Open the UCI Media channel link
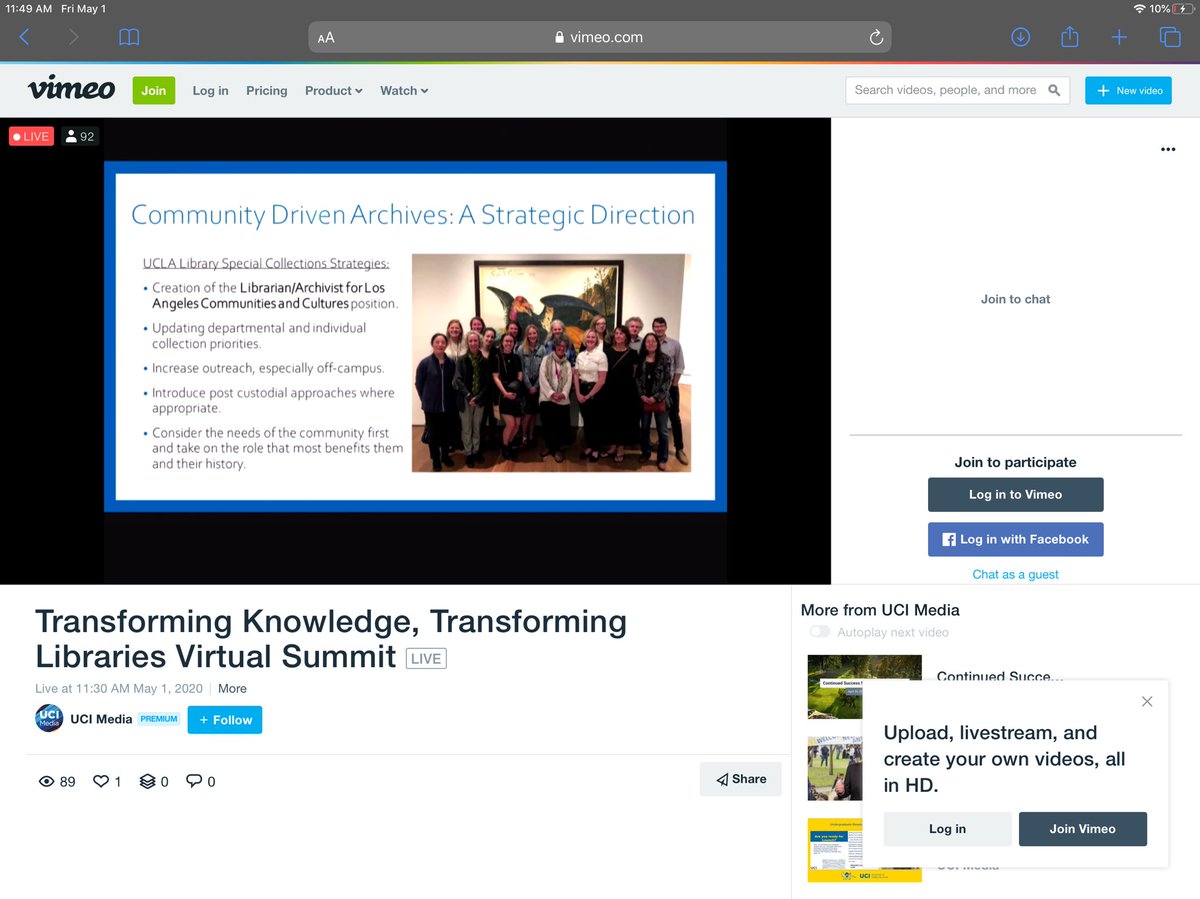Screen dimensions: 1200x899 point(101,719)
